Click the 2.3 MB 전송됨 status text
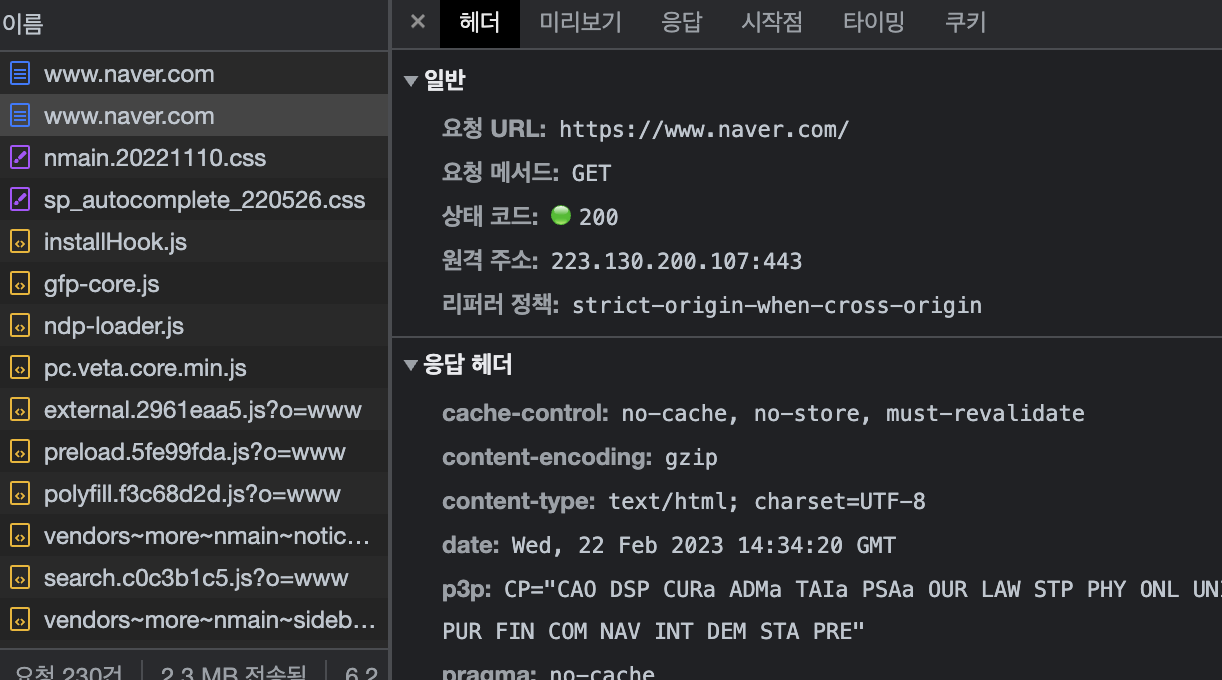The width and height of the screenshot is (1222, 680). pos(234,672)
